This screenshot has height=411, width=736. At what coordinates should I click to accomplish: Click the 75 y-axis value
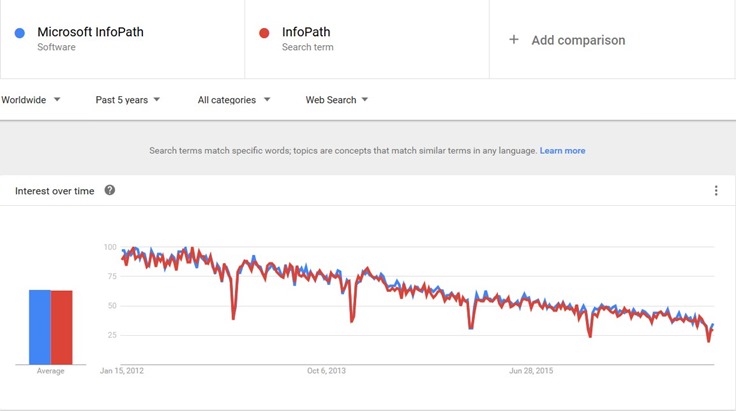[112, 276]
